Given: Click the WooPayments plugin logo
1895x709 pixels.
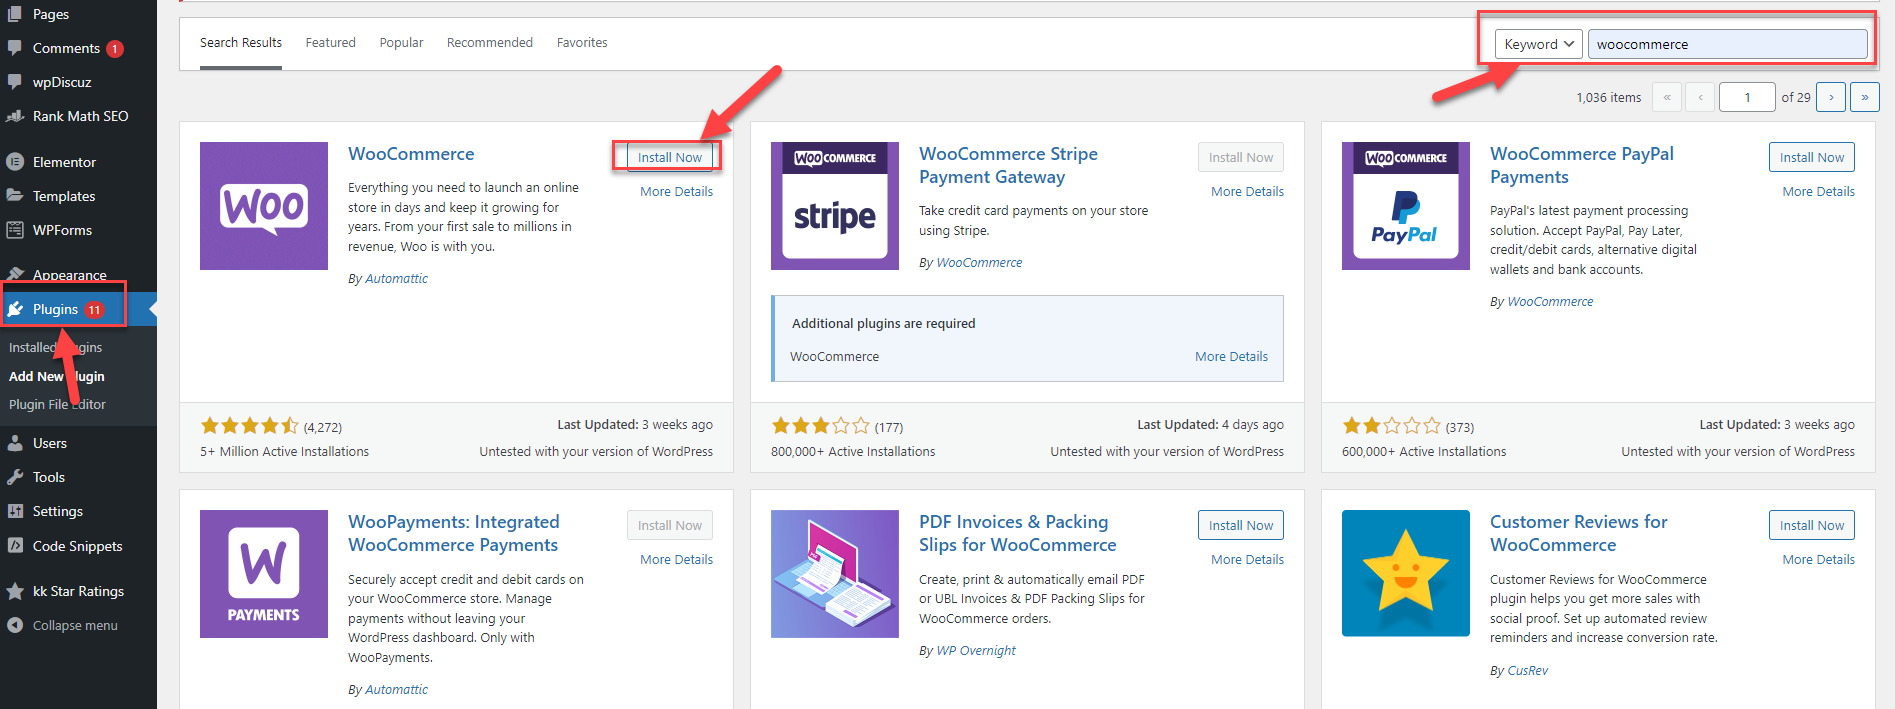Looking at the screenshot, I should [264, 574].
